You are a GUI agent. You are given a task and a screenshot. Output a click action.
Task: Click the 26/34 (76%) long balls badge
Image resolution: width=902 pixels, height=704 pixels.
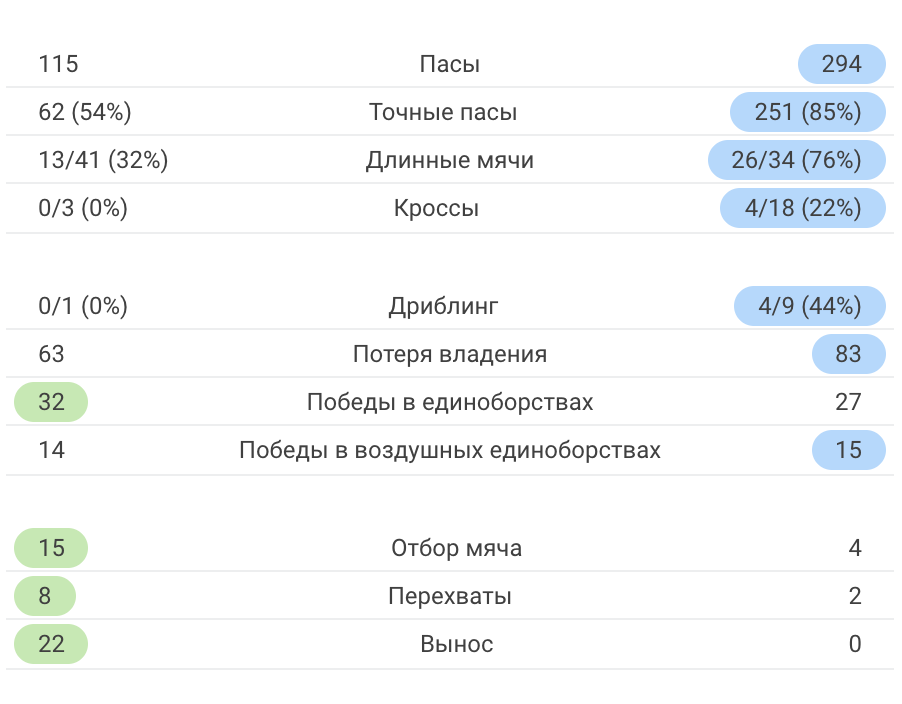coord(797,160)
